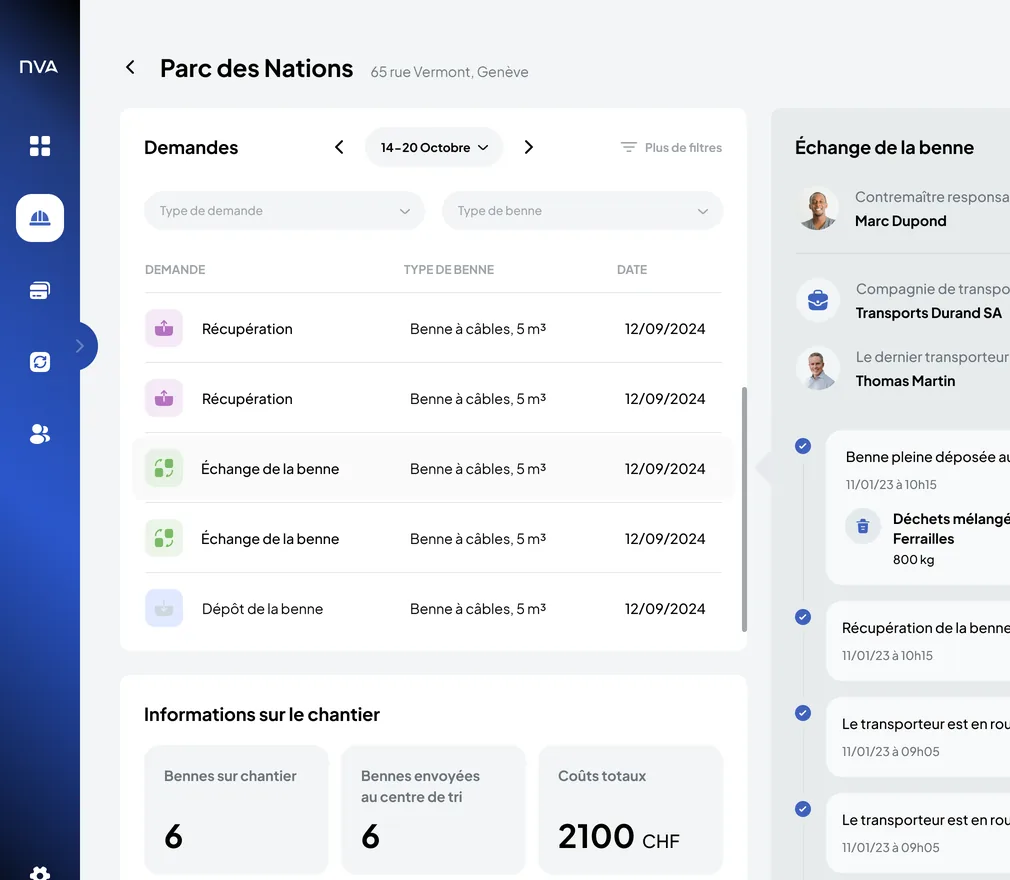1010x880 pixels.
Task: Click the Parc des Nations title
Action: 256,68
